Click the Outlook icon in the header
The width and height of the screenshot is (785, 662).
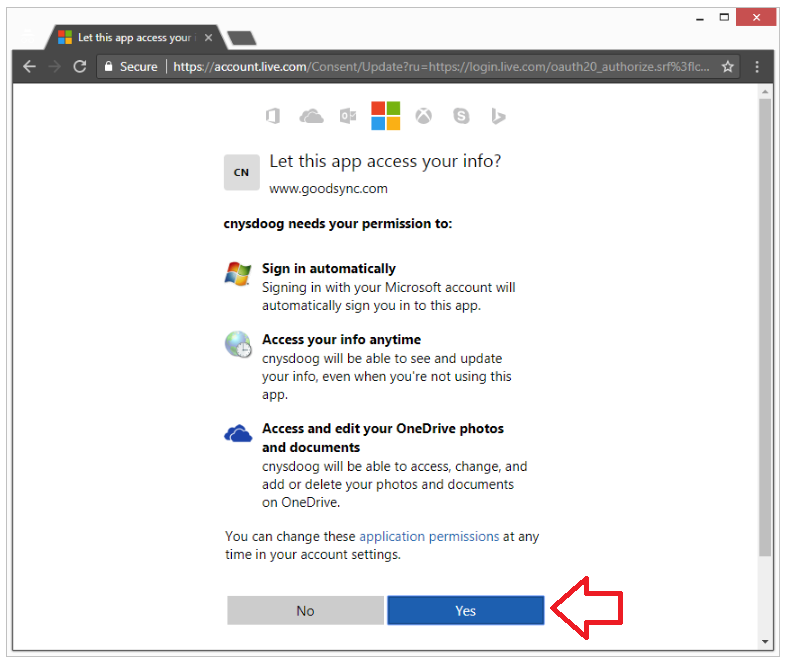348,116
